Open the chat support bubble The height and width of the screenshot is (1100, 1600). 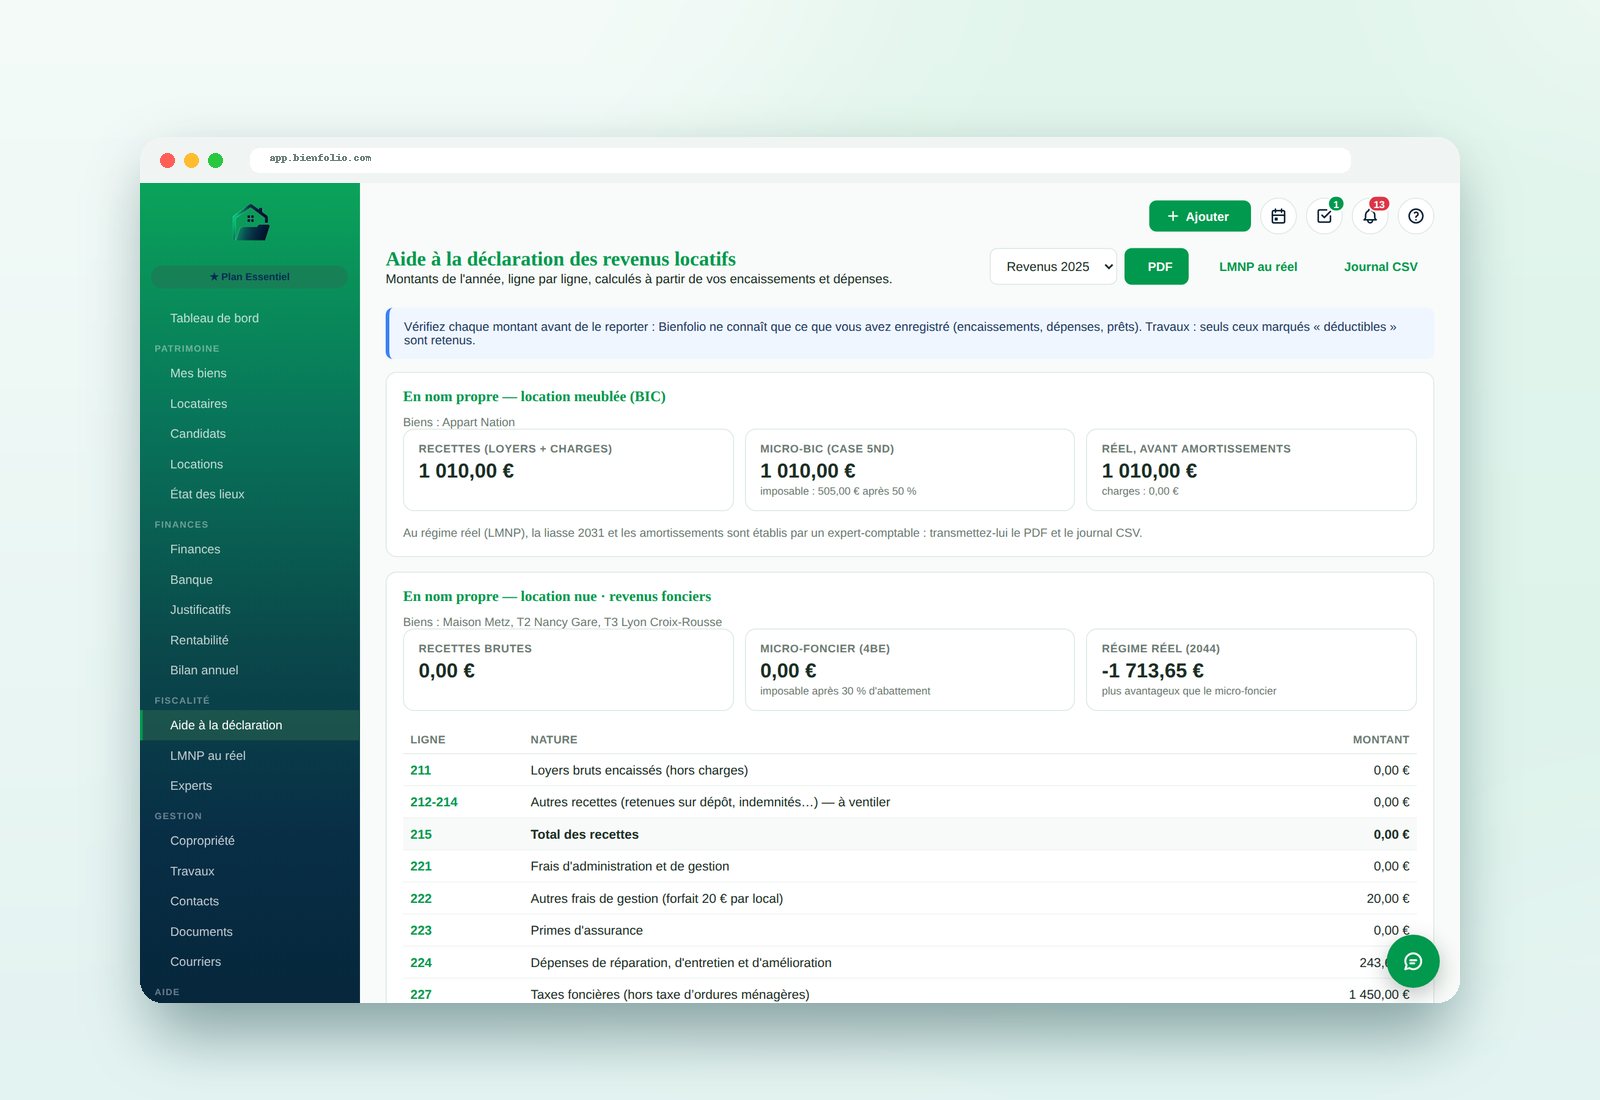click(x=1413, y=961)
